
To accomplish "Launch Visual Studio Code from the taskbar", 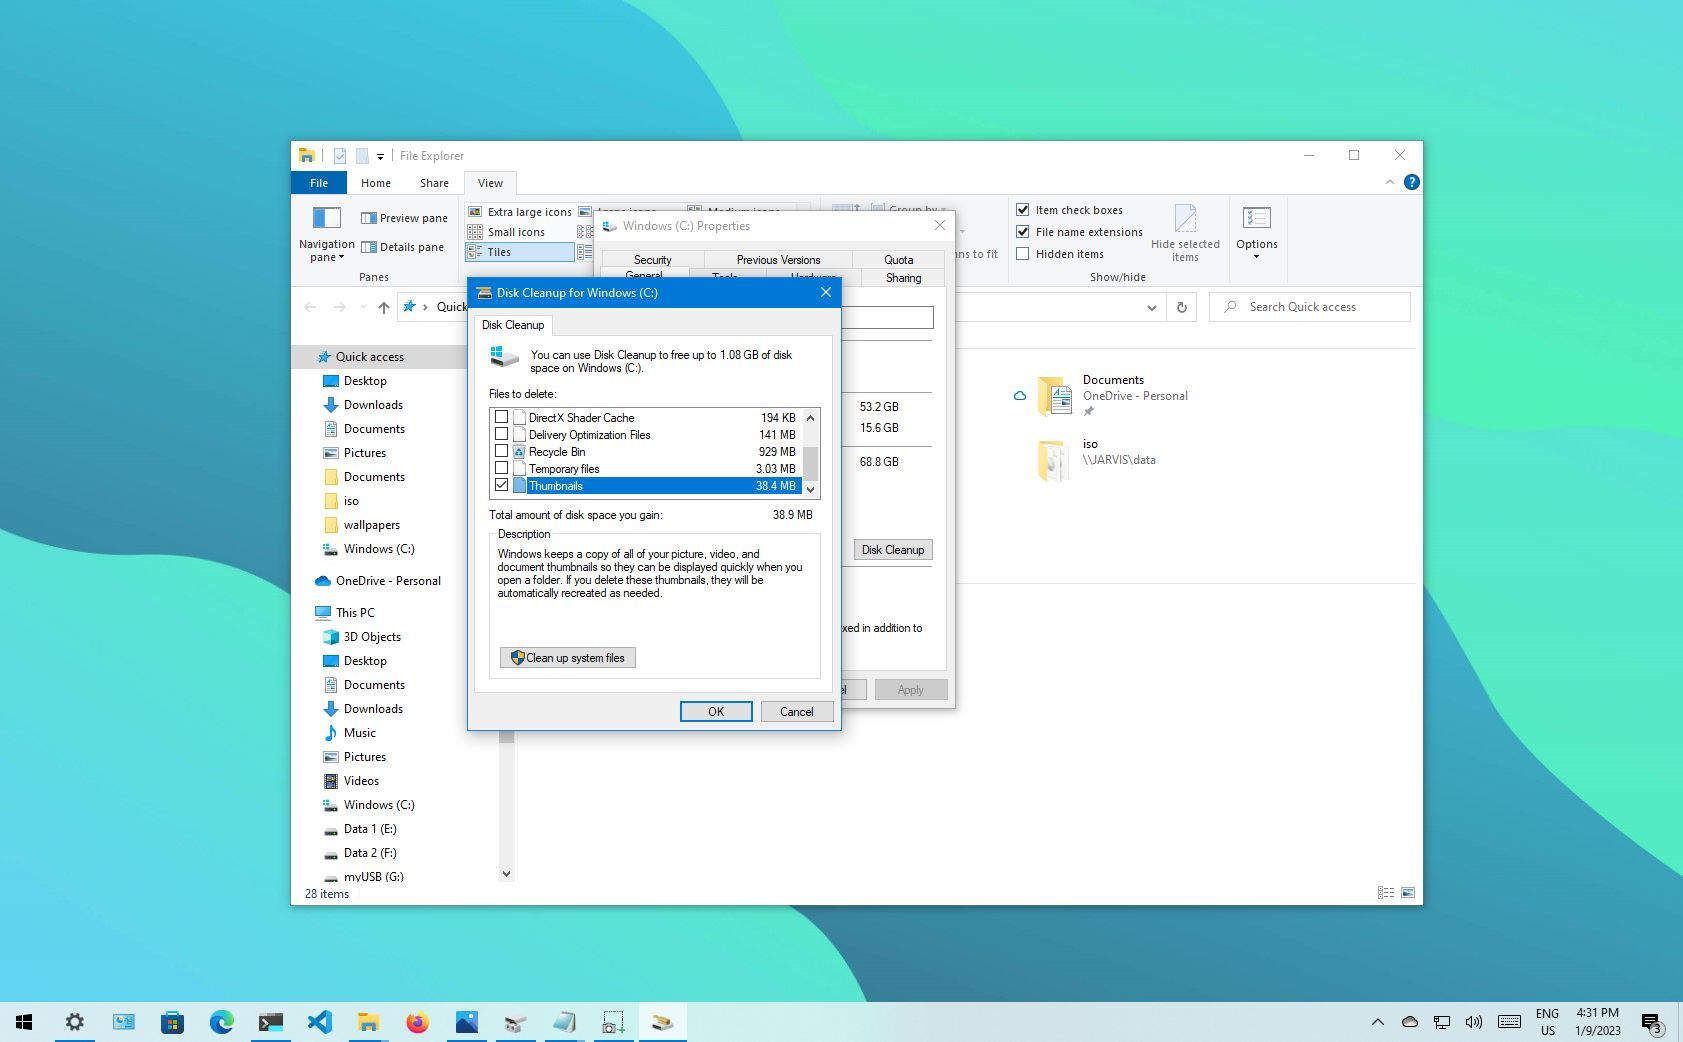I will click(320, 1022).
